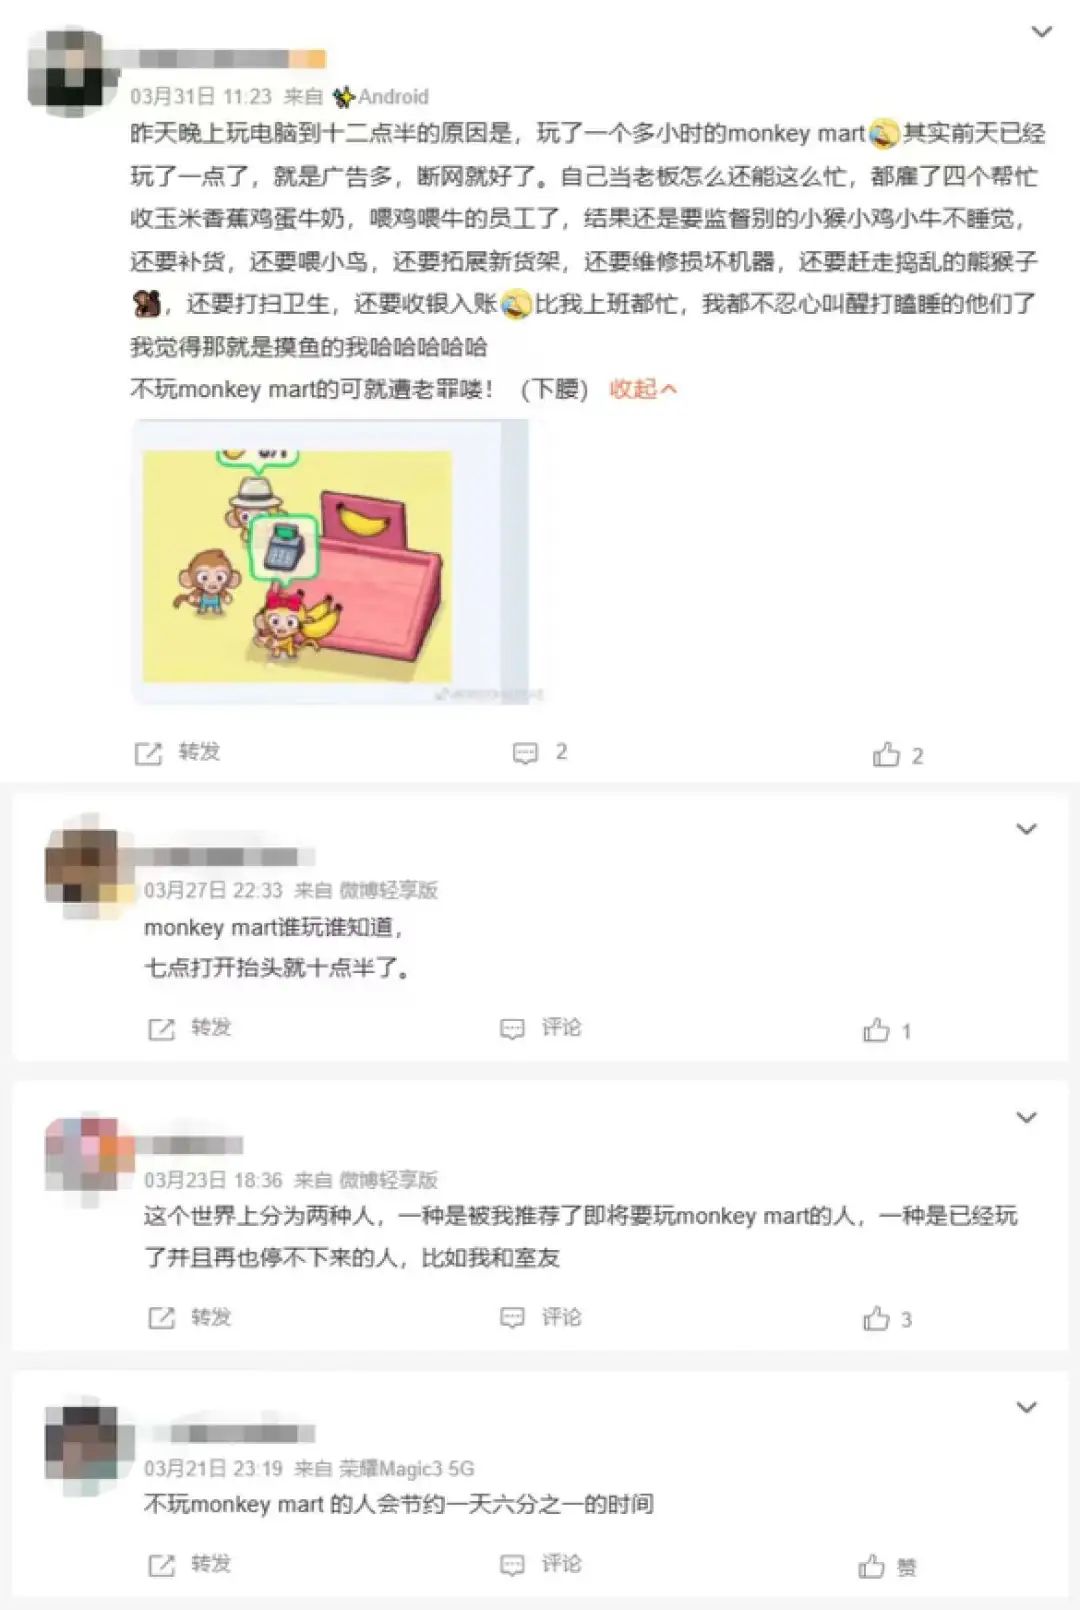Image resolution: width=1080 pixels, height=1610 pixels.
Task: Repost the 03月21日 23:19 post
Action: tap(189, 1564)
